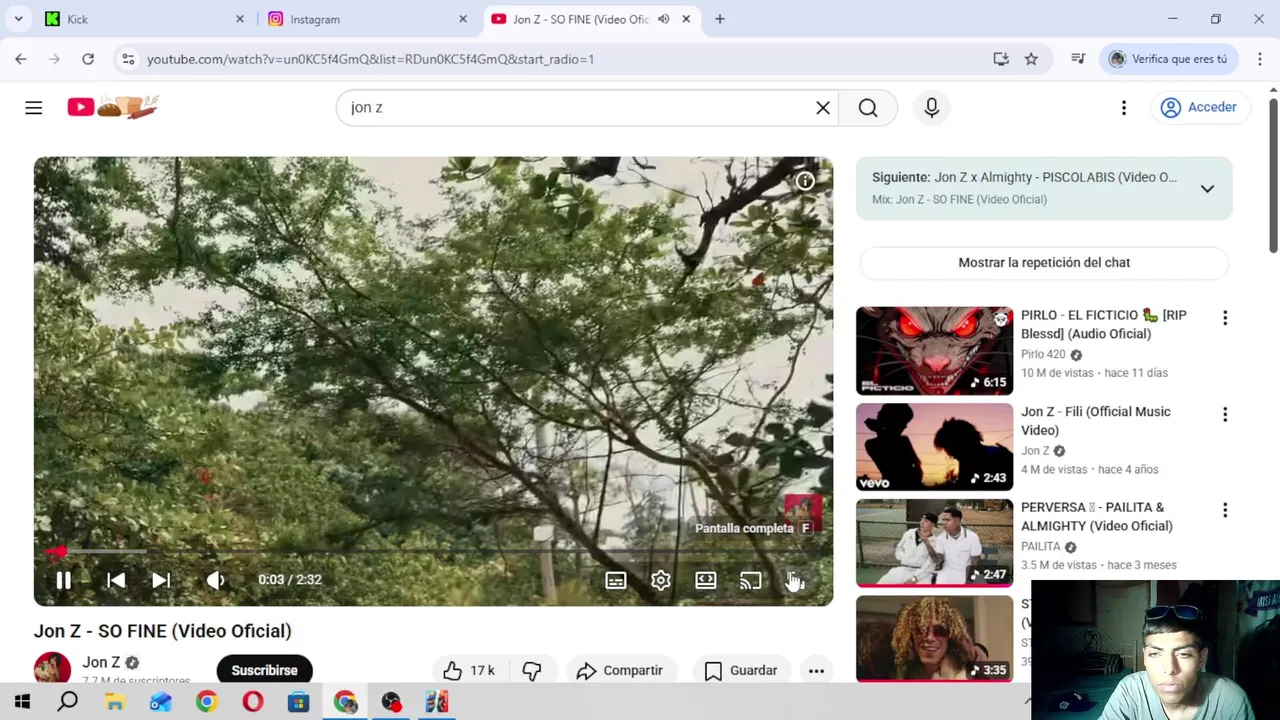Like the video with 17 k
The image size is (1280, 720).
469,670
